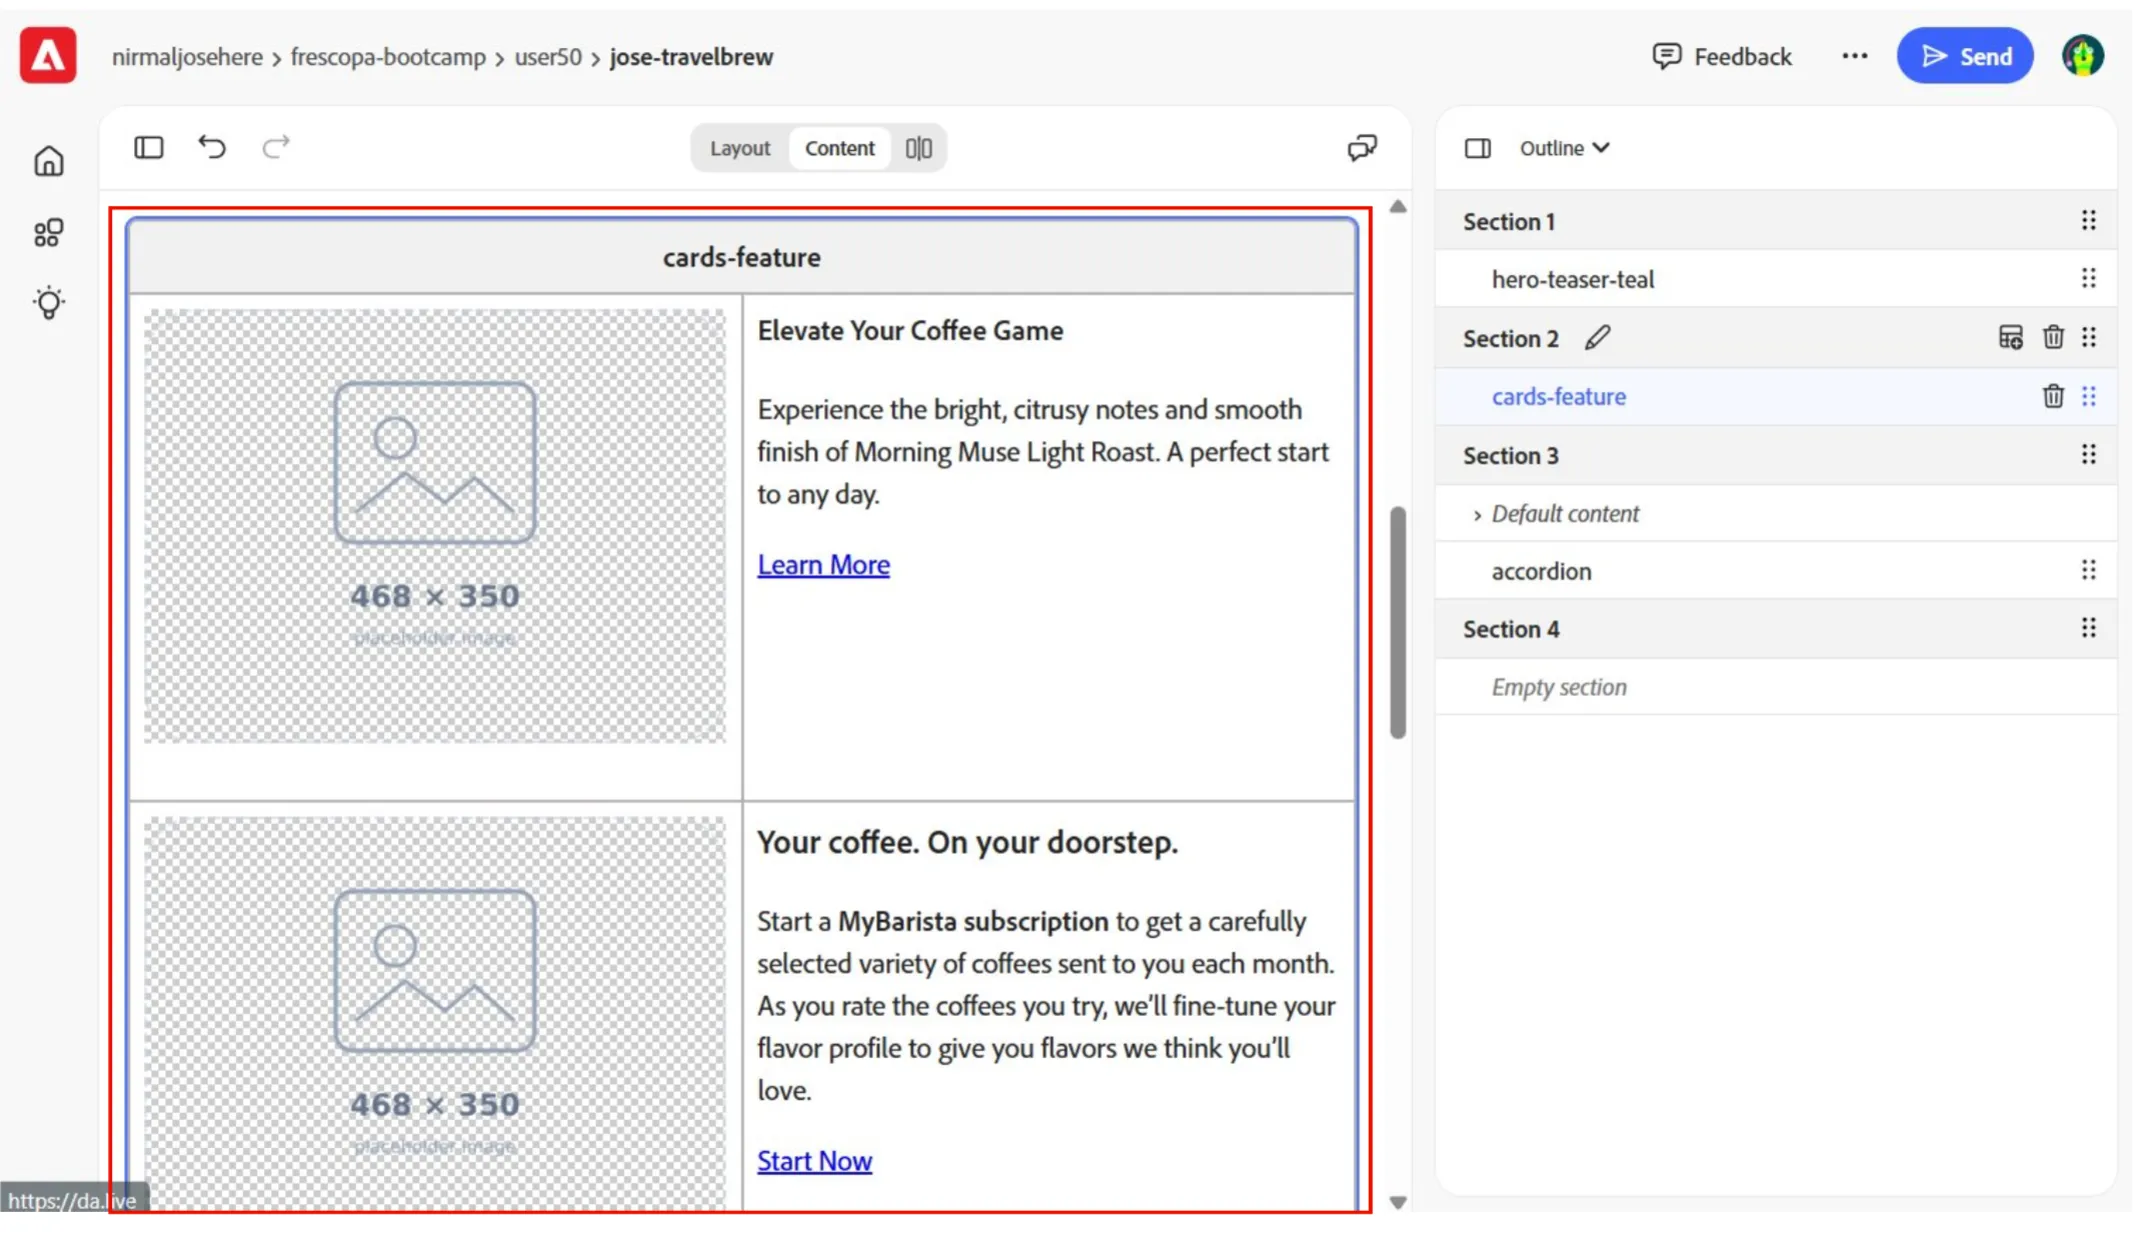
Task: Click add block icon in Section 2 row
Action: click(2011, 338)
